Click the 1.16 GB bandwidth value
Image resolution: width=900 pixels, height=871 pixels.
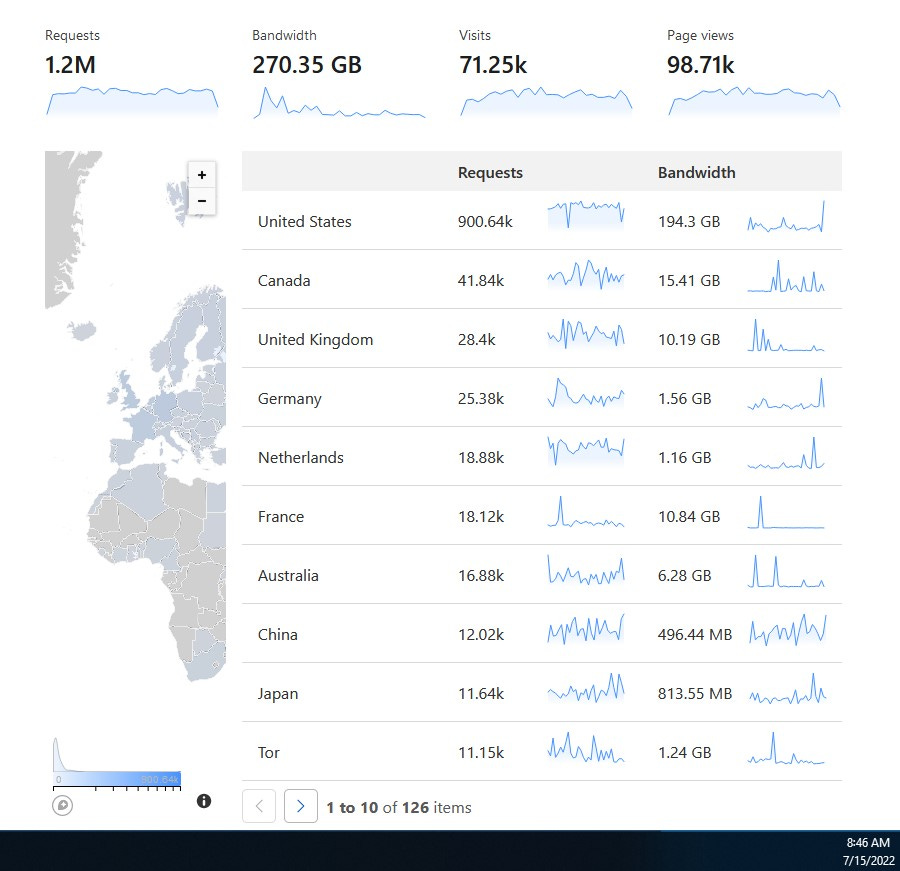click(x=685, y=458)
